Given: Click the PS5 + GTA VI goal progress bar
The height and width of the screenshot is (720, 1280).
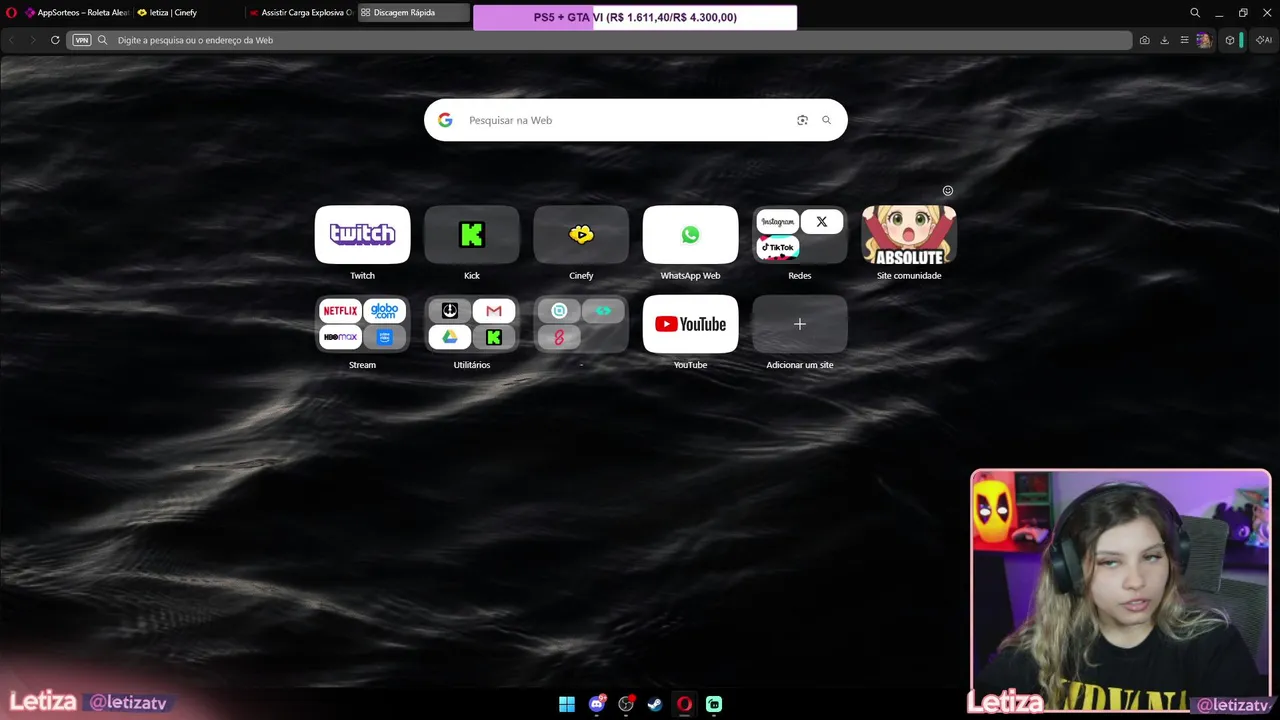Looking at the screenshot, I should coord(635,17).
